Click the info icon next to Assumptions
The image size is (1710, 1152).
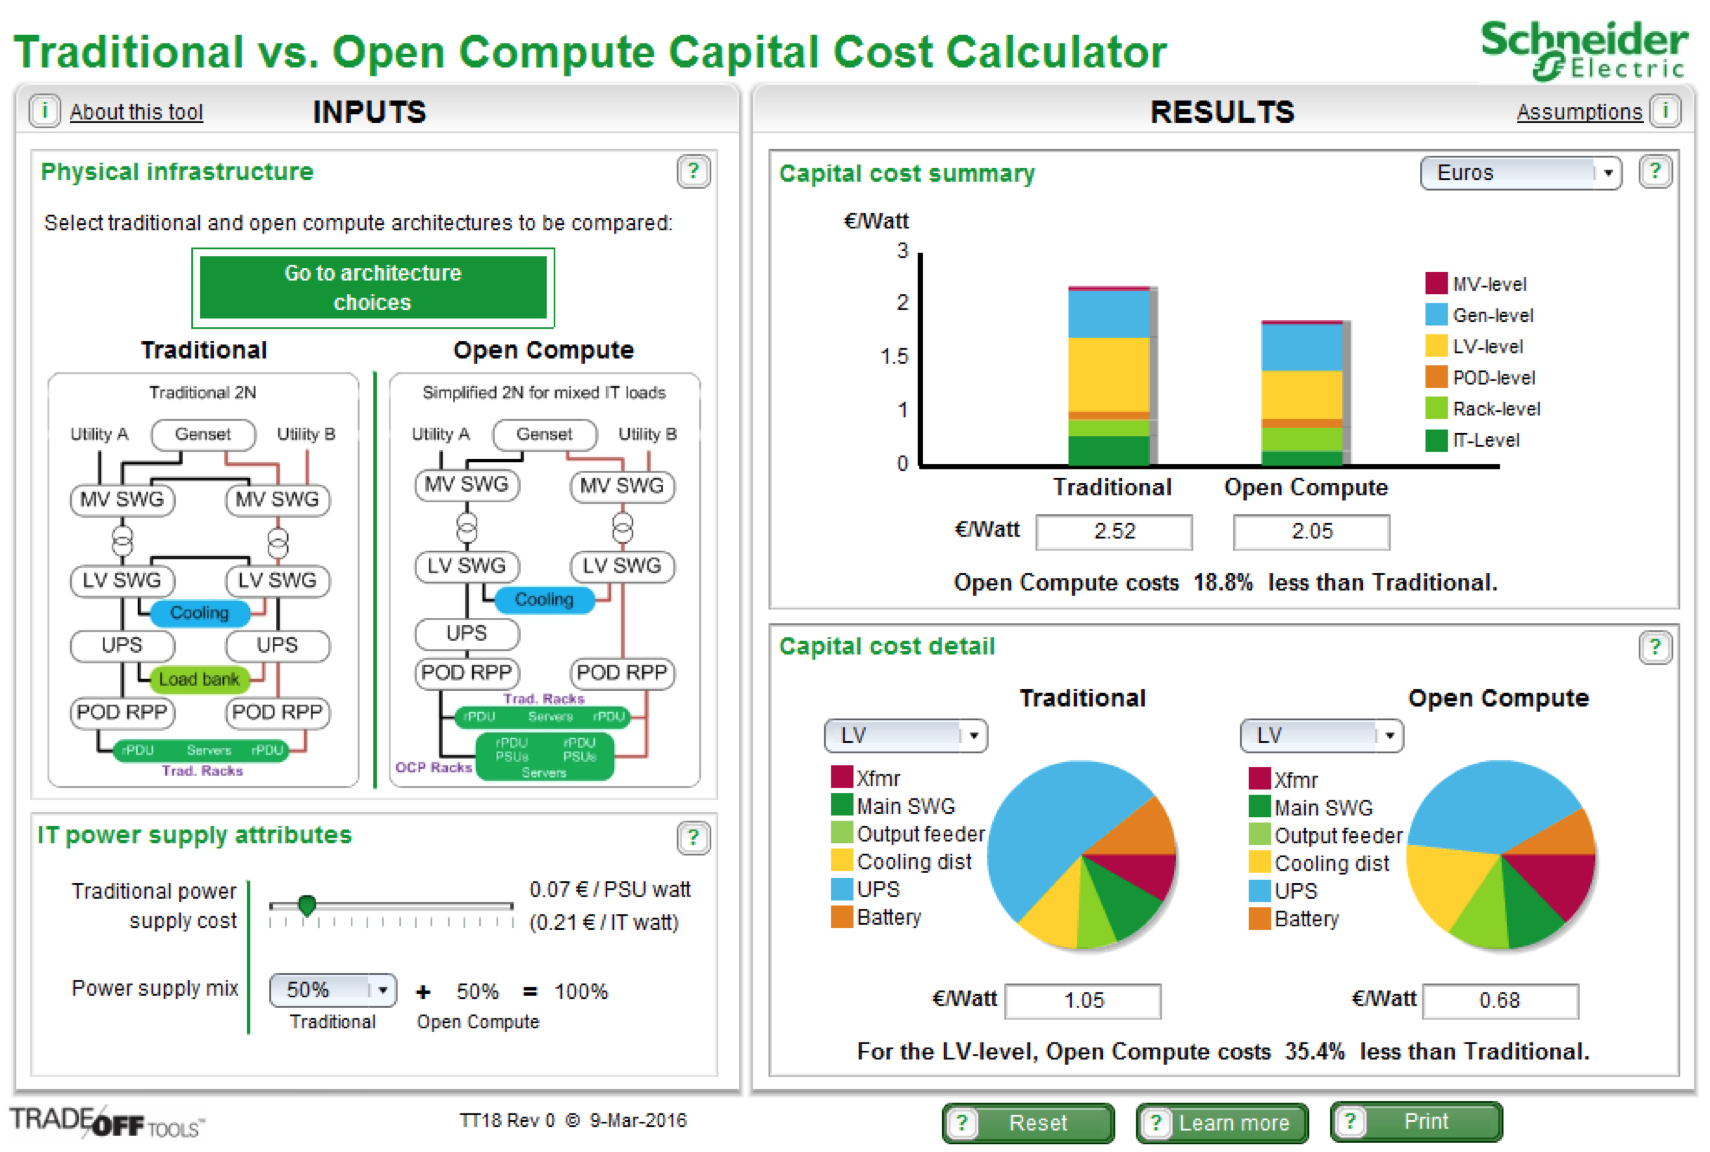coord(1665,111)
